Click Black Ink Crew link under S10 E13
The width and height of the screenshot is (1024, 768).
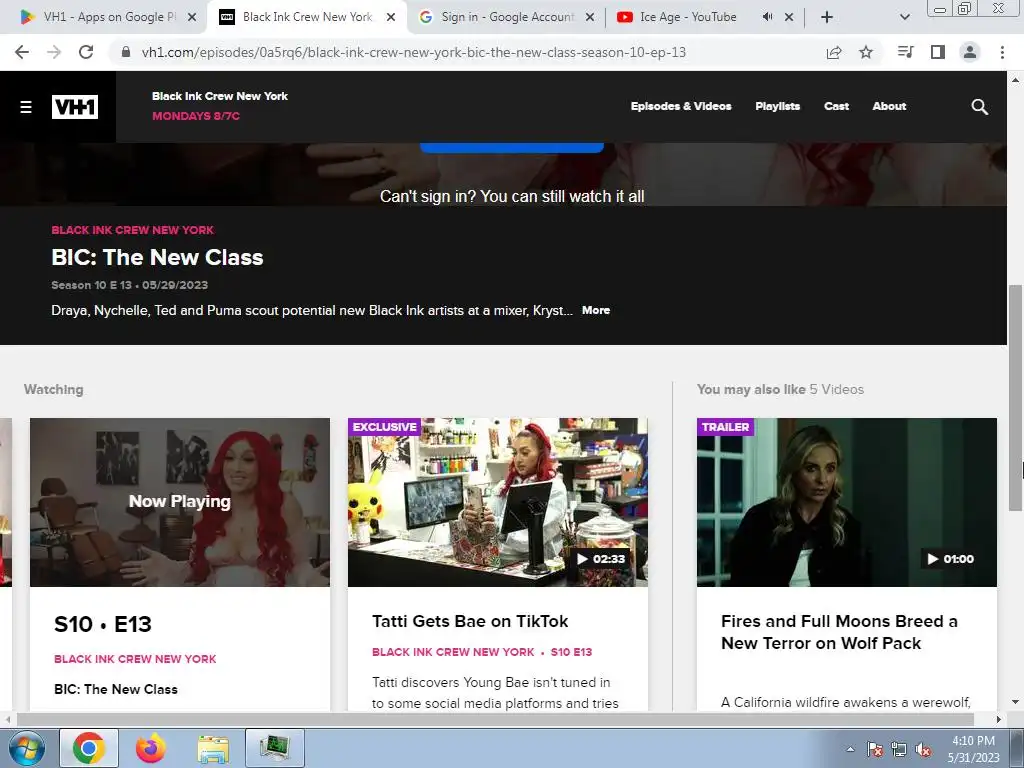[135, 659]
